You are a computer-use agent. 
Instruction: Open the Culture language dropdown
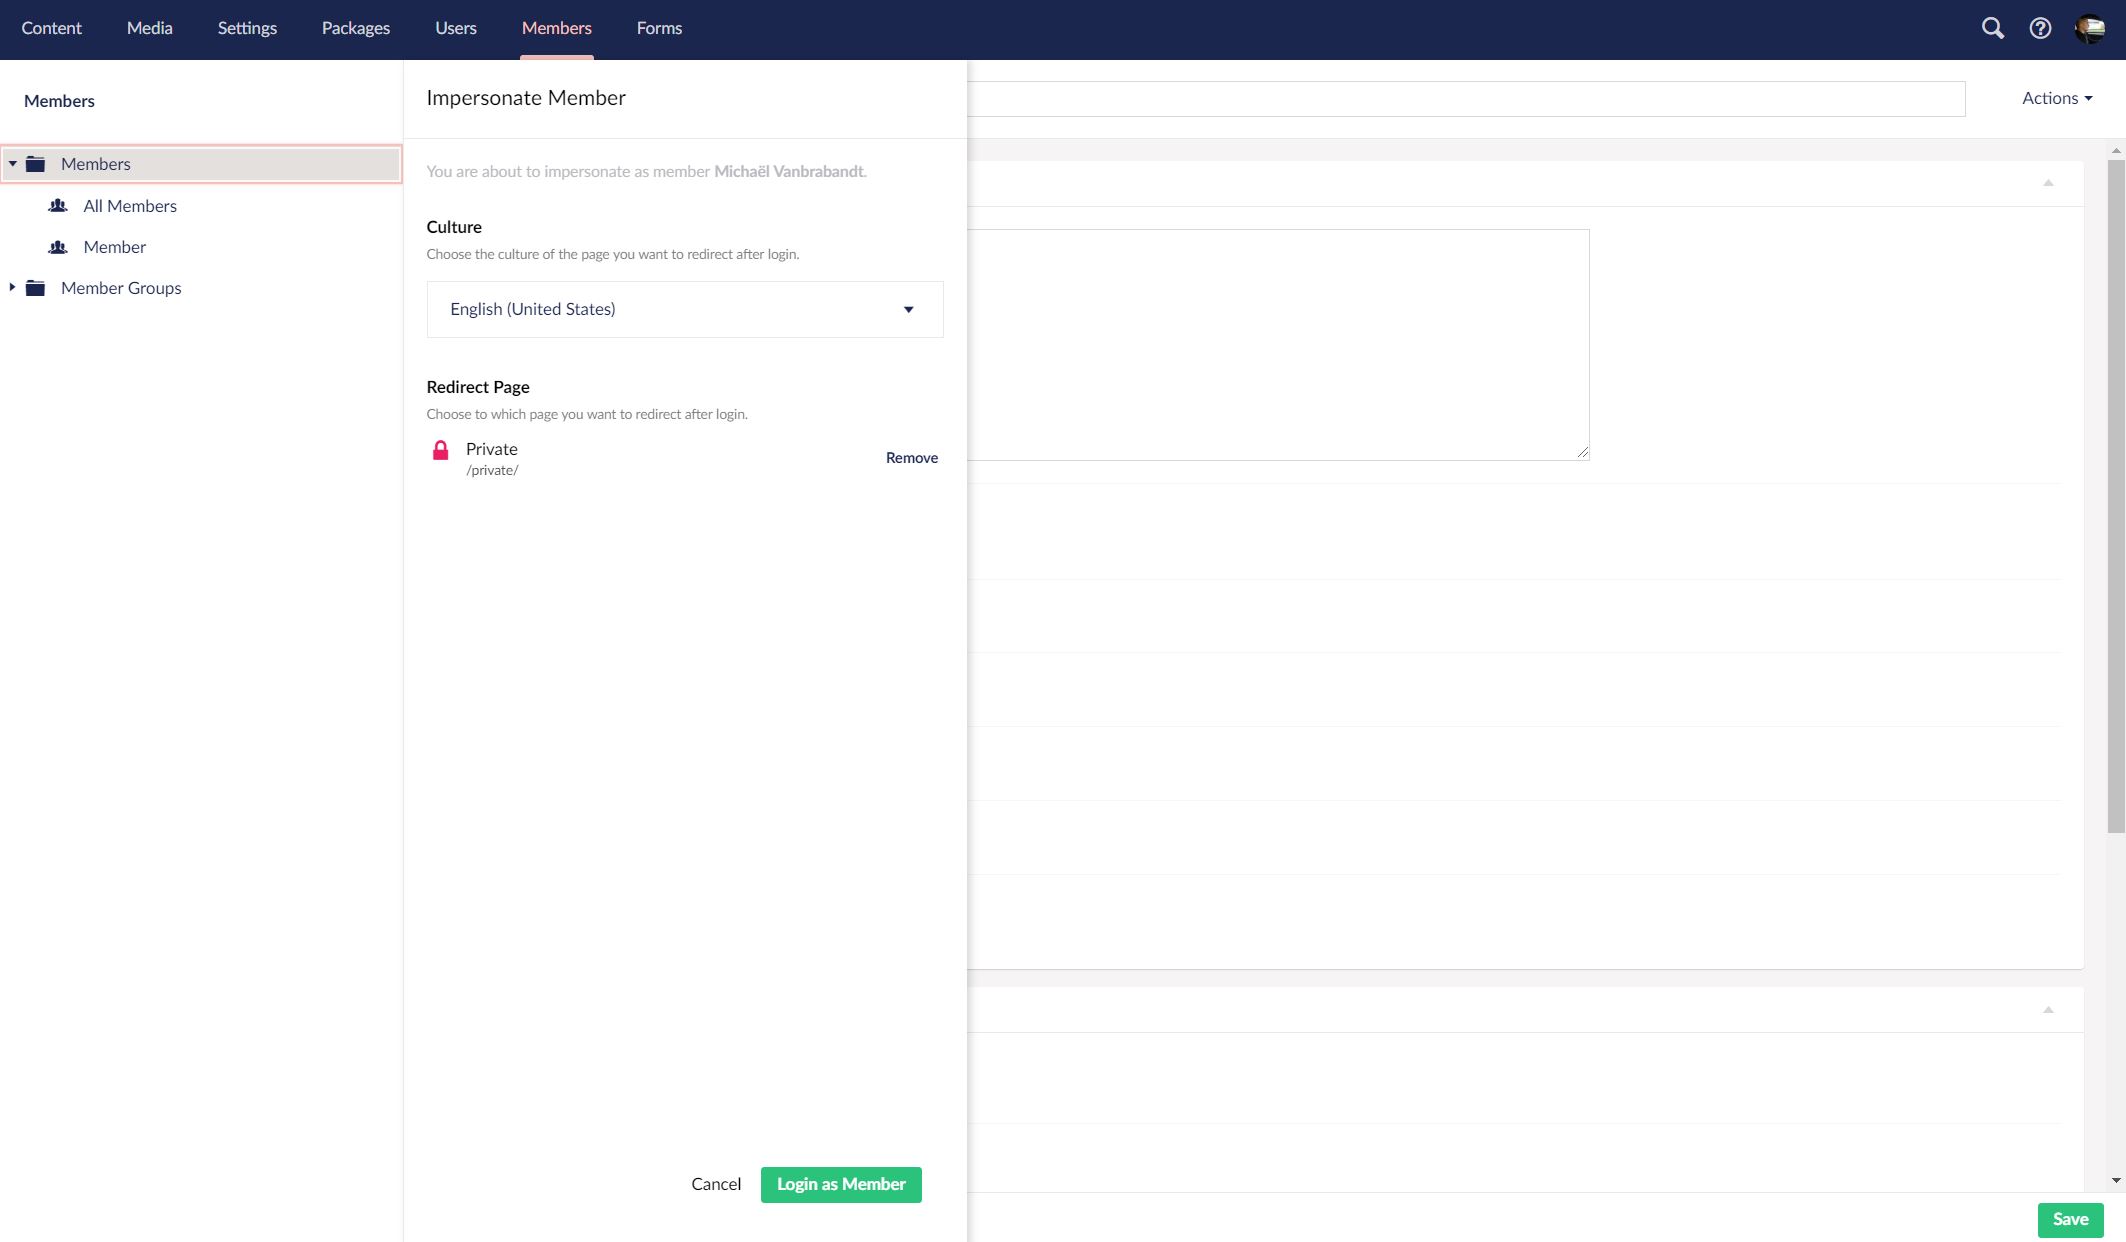684,309
